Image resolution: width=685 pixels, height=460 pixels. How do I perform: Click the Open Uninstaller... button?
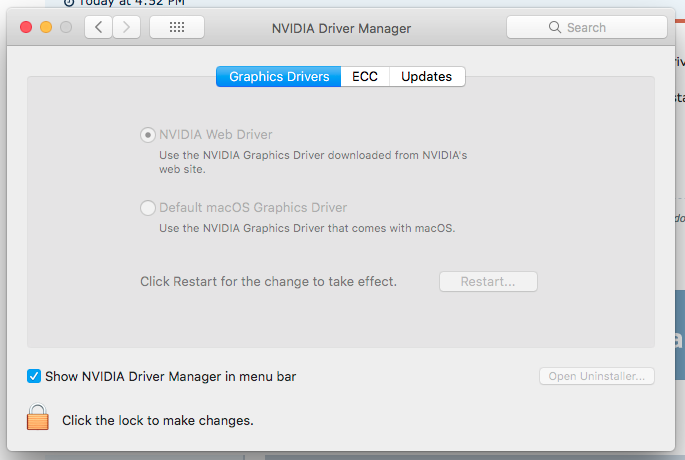tap(597, 376)
